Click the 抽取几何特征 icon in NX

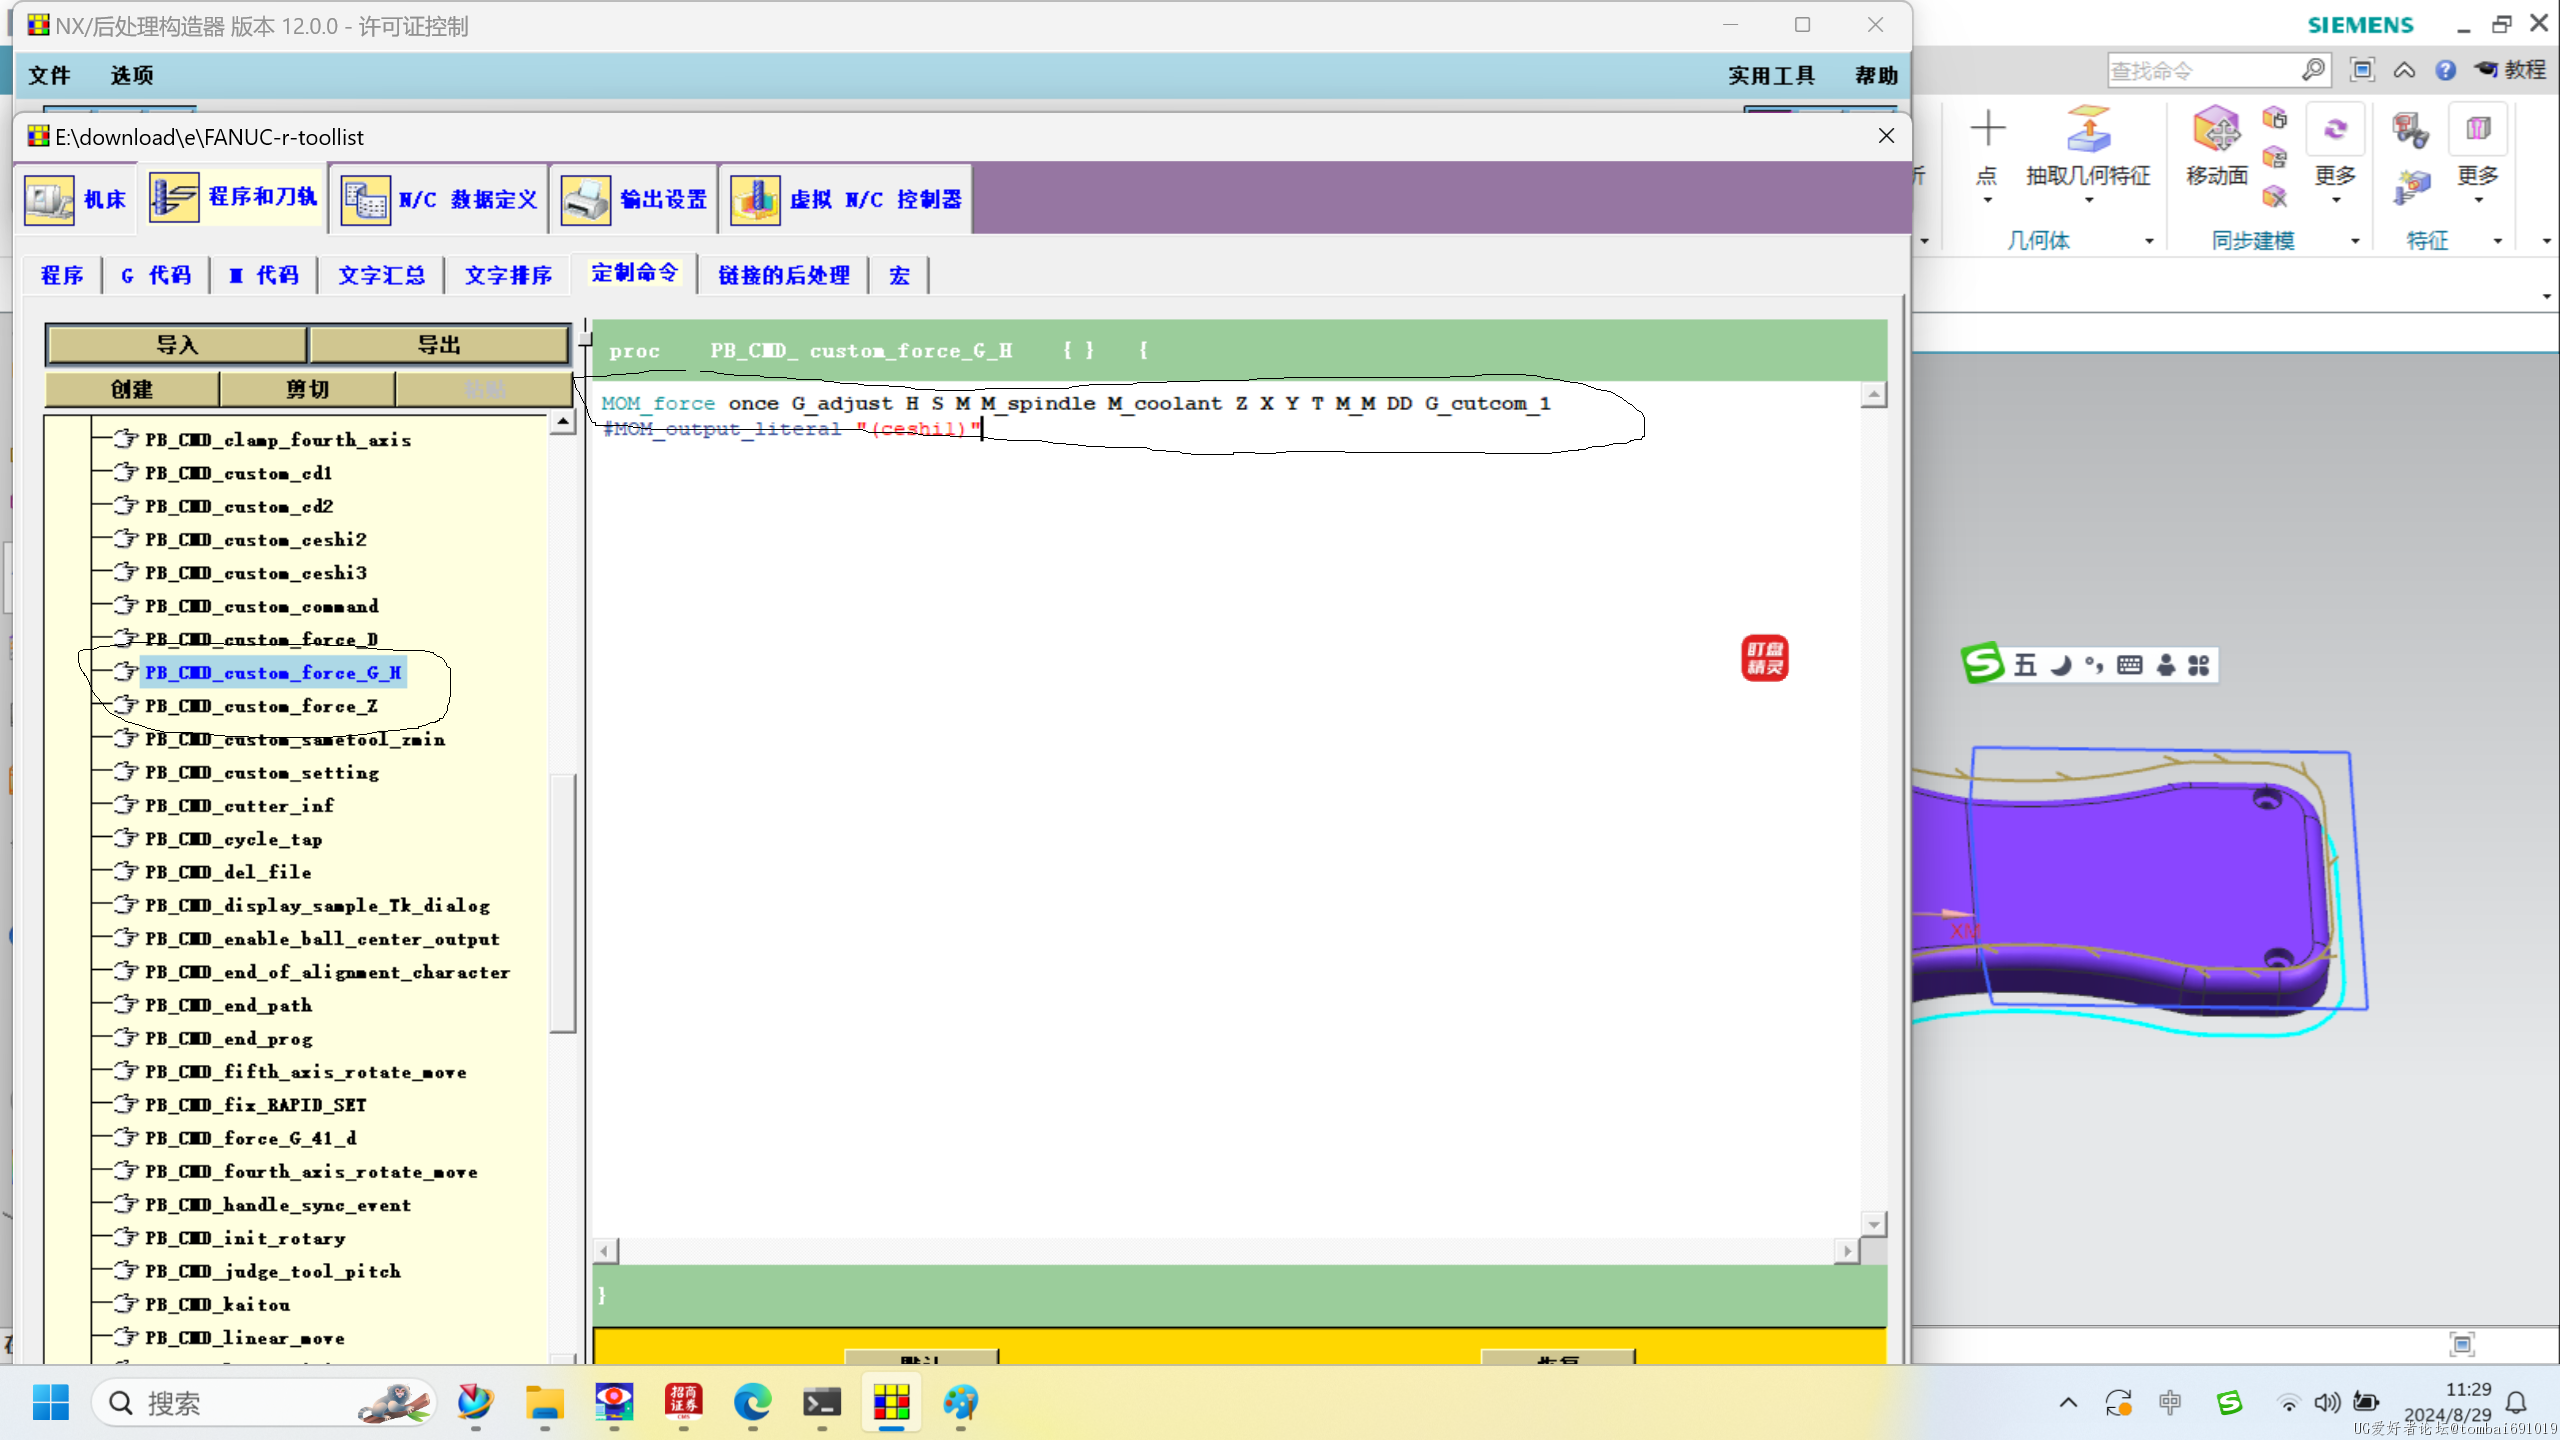click(2088, 130)
